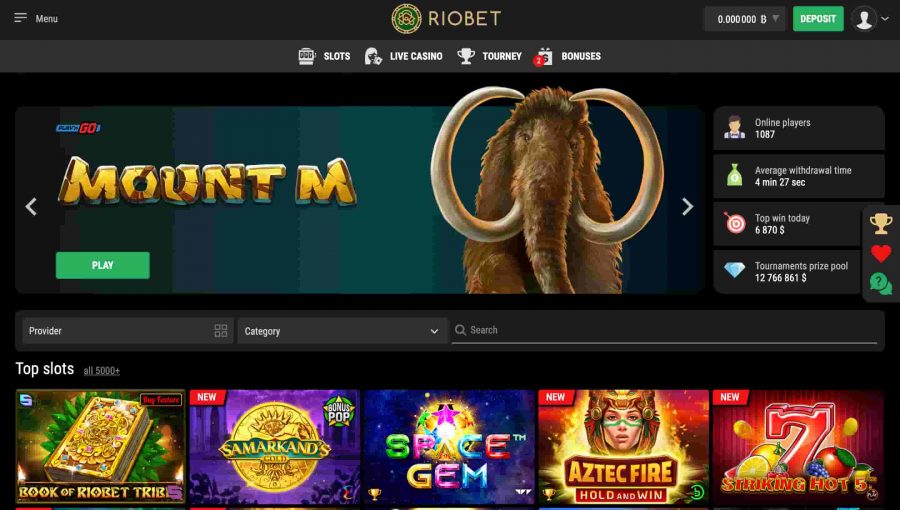Click the Play'n GO provider logo

(79, 128)
